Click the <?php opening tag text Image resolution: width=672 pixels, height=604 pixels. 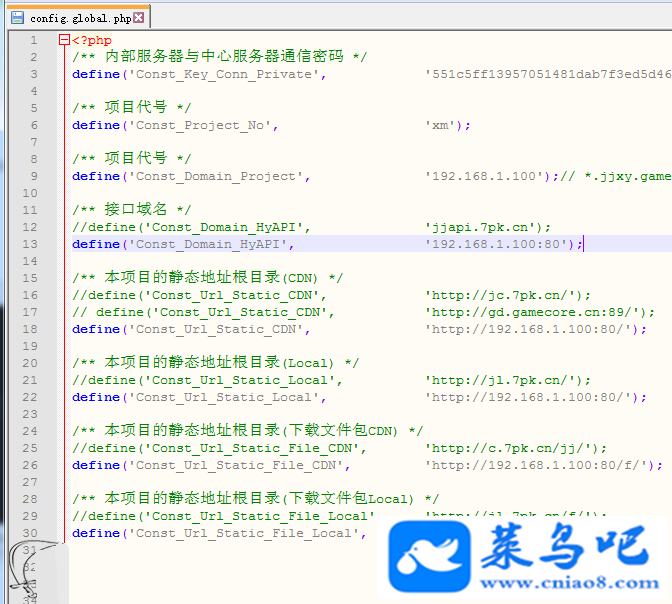[x=92, y=40]
